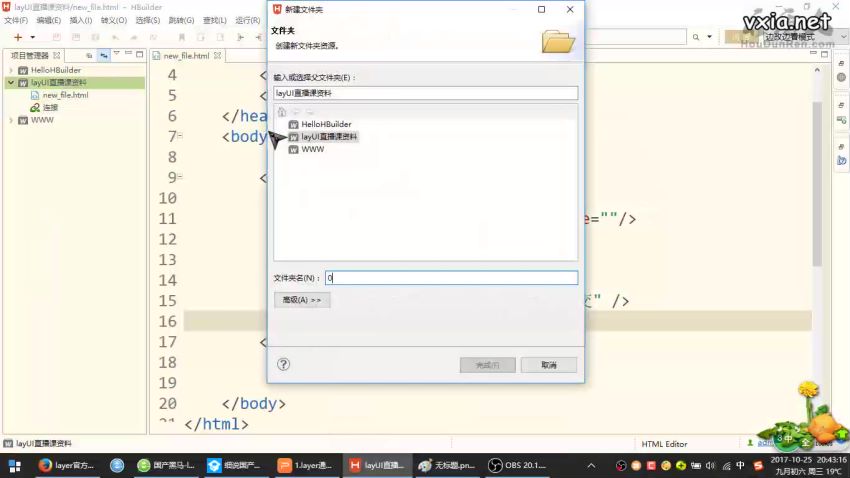Maximize the project manager panel
Image resolution: width=850 pixels, height=478 pixels.
click(x=140, y=54)
